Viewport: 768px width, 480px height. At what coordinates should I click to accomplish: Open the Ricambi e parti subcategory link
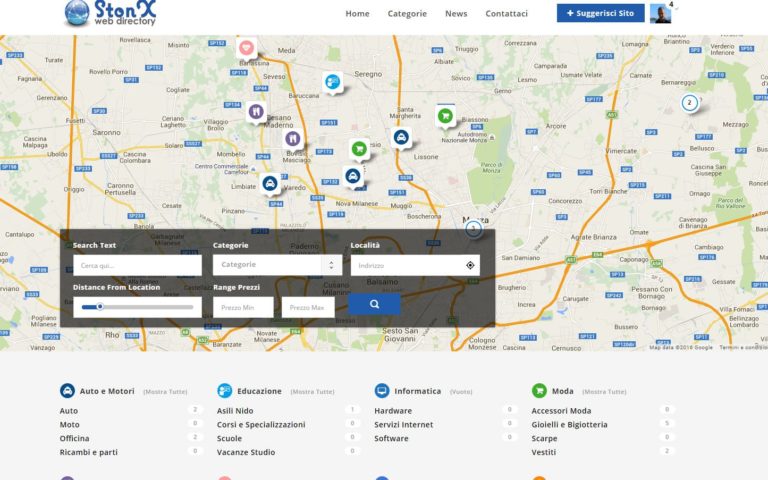point(89,452)
